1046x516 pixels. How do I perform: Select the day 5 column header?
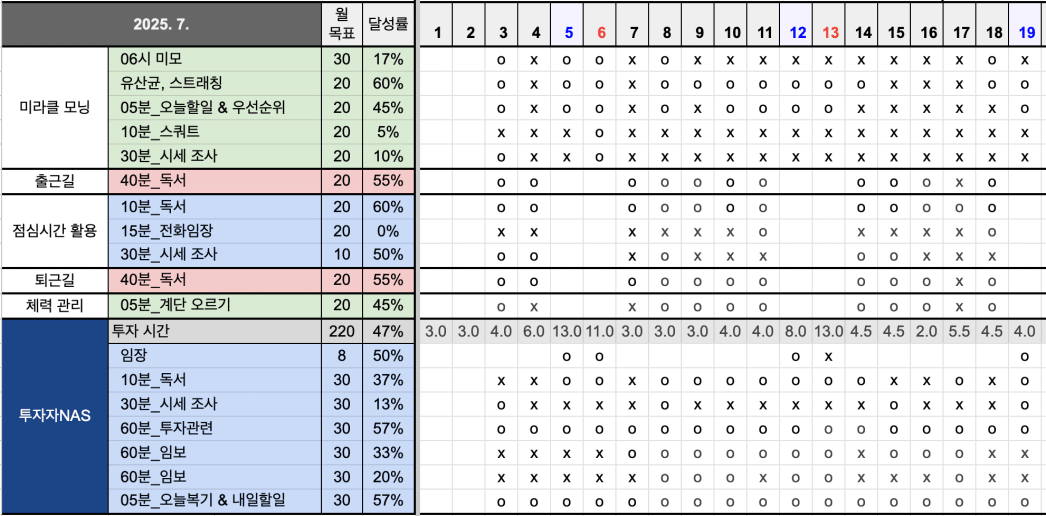568,33
